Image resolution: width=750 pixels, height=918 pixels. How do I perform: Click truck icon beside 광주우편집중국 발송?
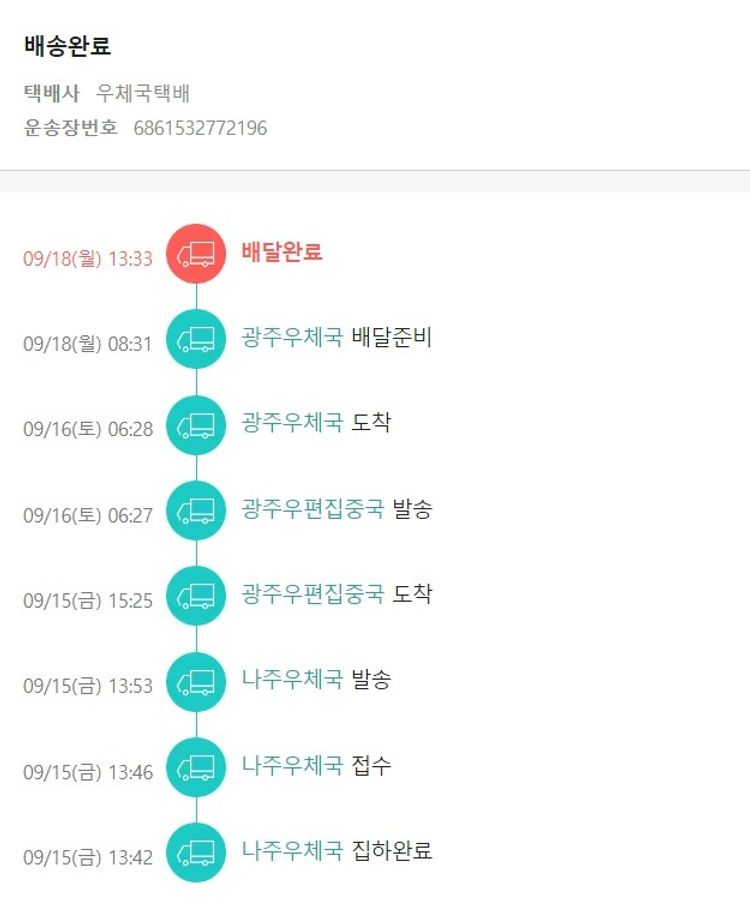pos(196,511)
